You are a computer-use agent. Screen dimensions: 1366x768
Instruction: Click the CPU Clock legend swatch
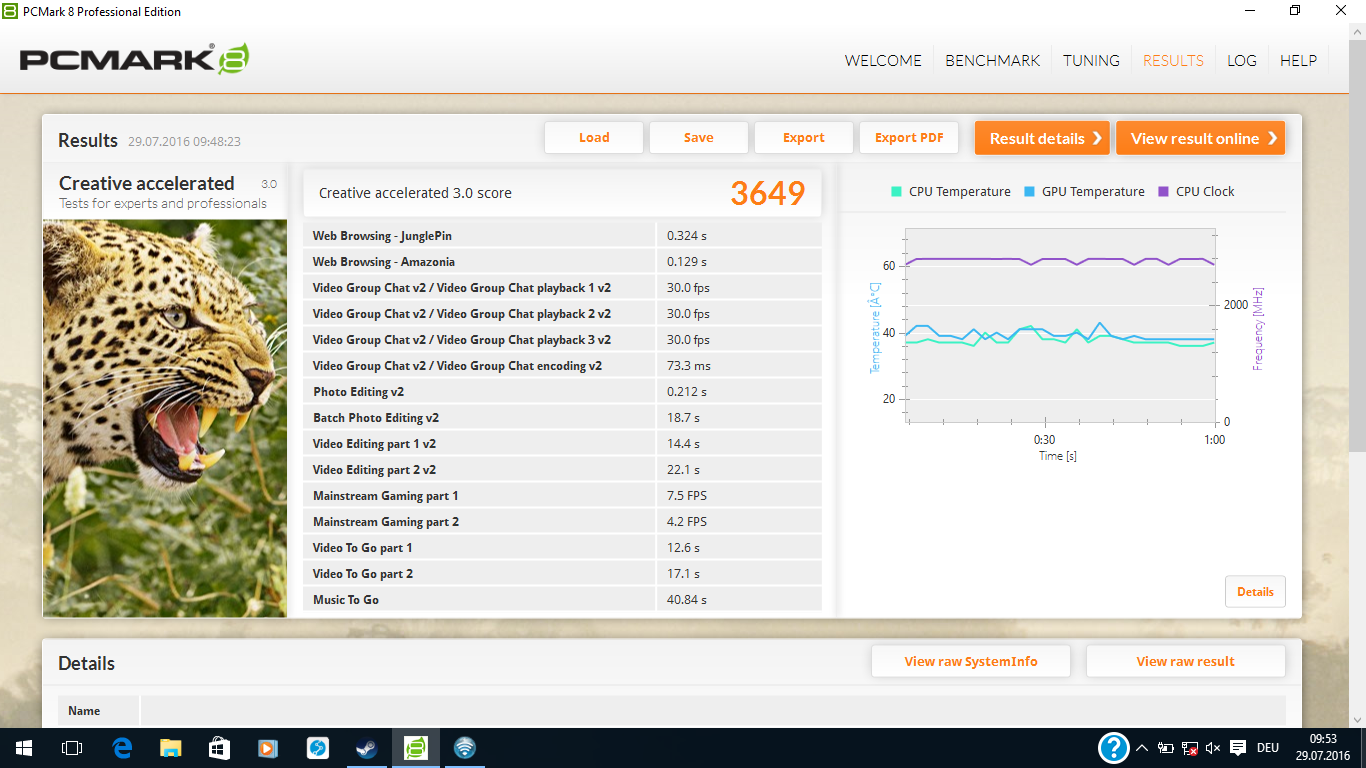(x=1163, y=191)
